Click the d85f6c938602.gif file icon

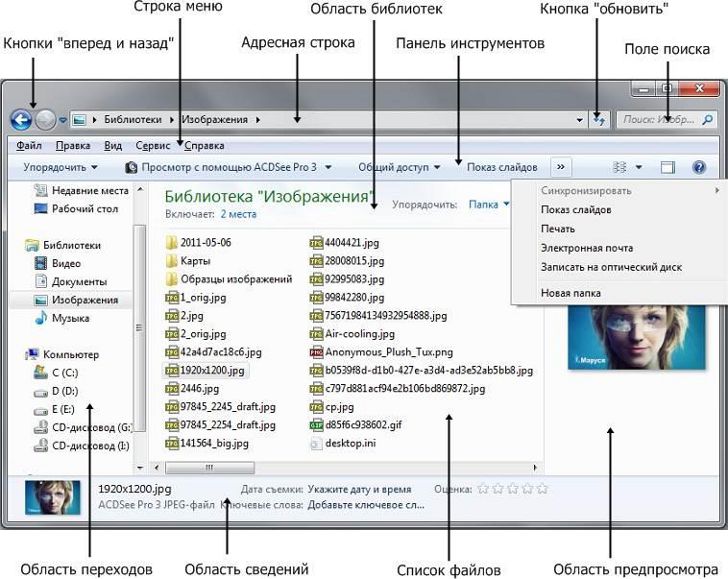pos(316,425)
